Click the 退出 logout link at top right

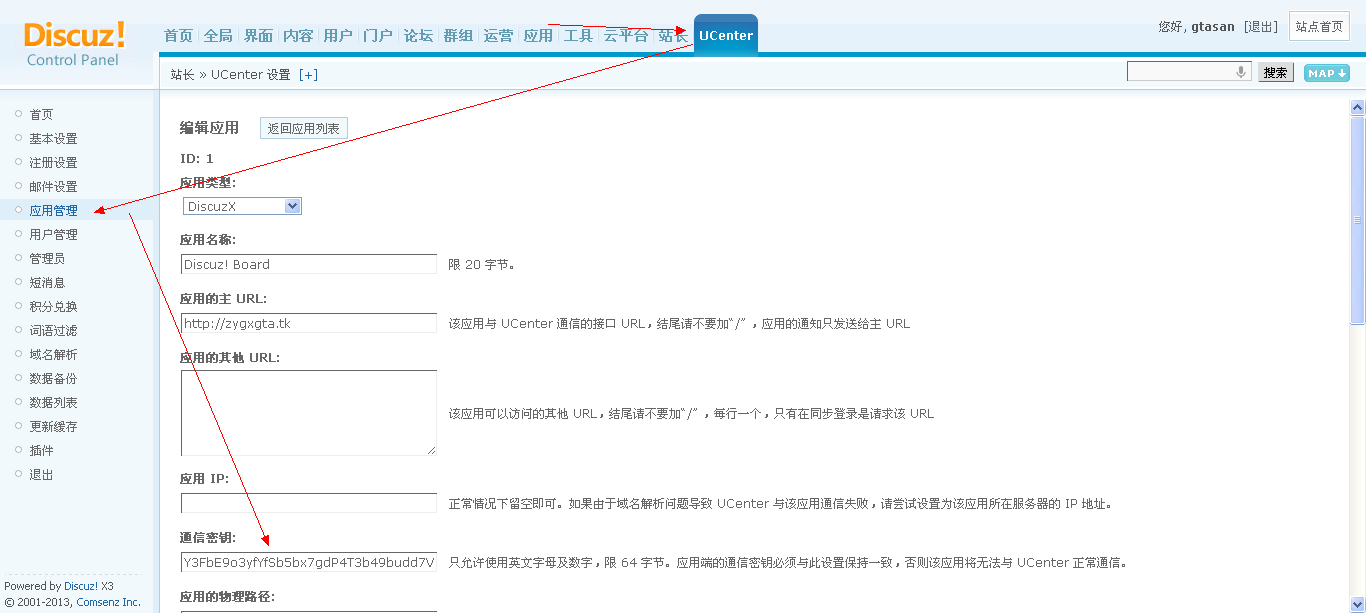[x=1261, y=27]
